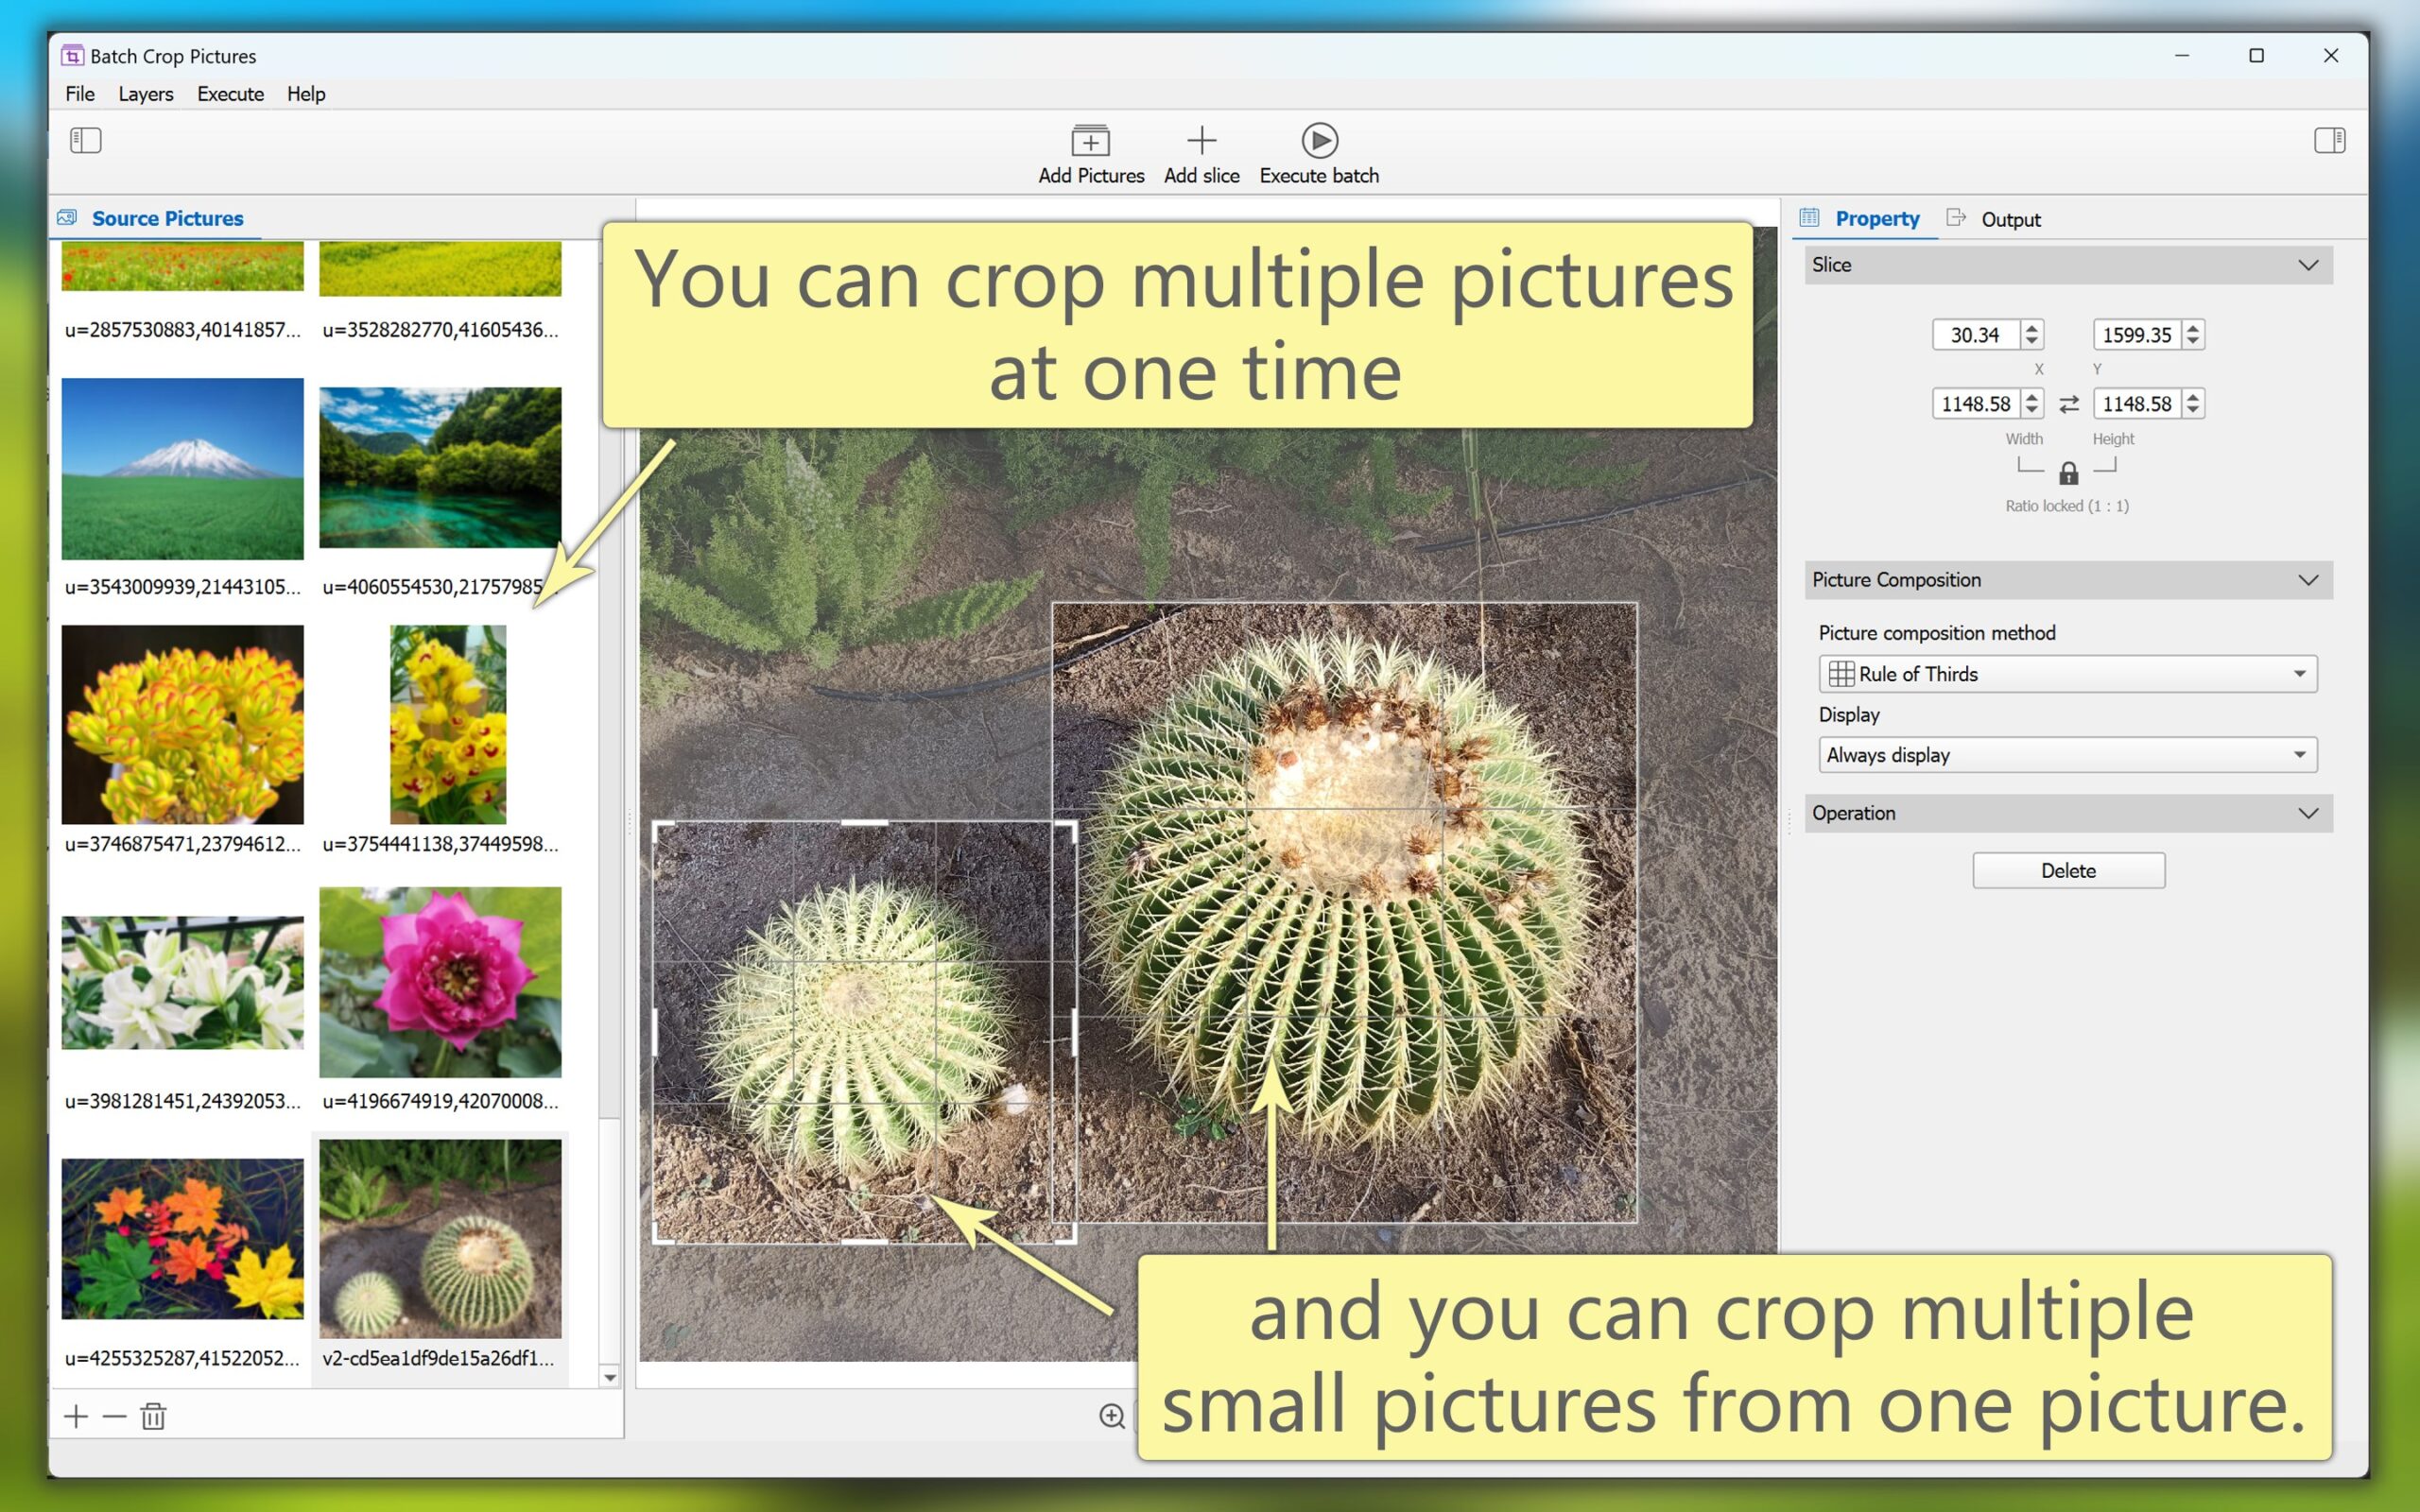Click the plus icon below Source Pictures

coord(76,1416)
